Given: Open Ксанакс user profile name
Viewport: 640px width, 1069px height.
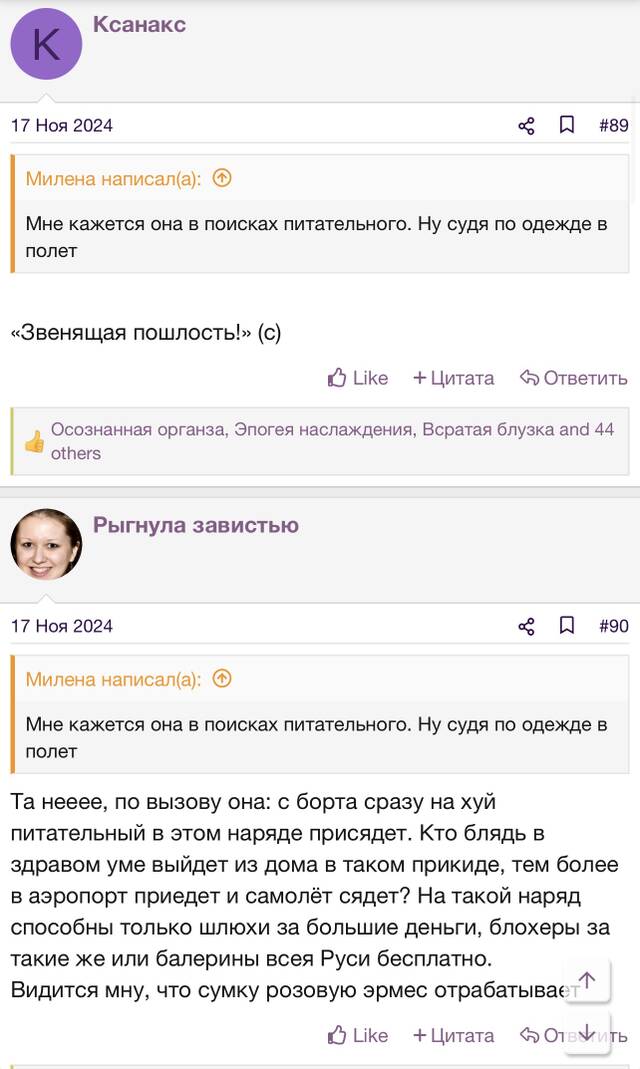Looking at the screenshot, I should (x=139, y=25).
